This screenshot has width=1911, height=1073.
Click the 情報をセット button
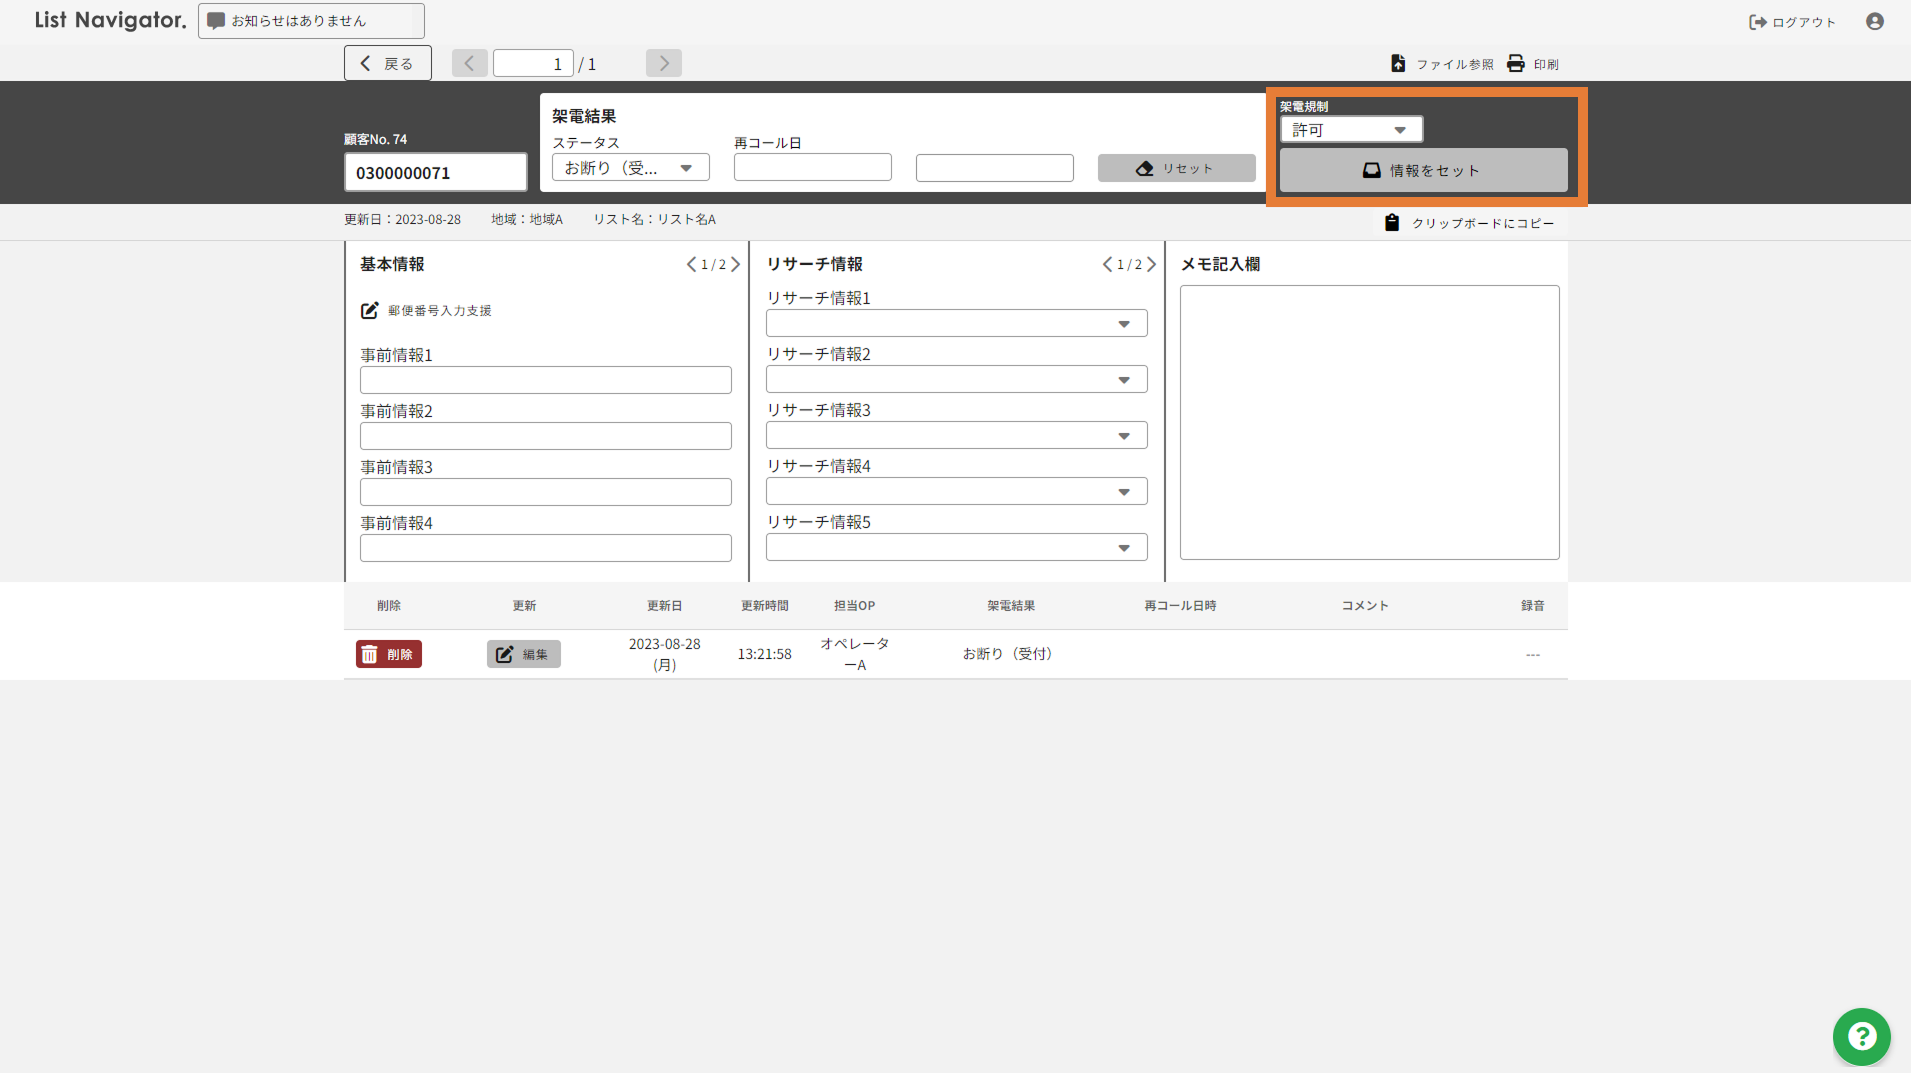click(1422, 171)
